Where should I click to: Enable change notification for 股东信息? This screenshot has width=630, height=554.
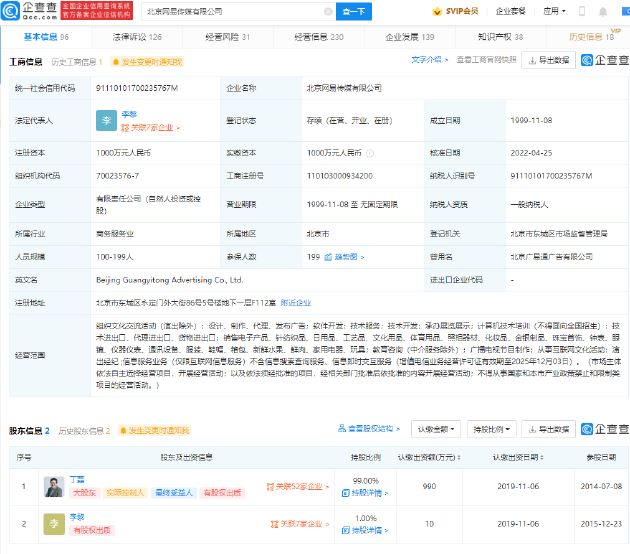tap(156, 431)
